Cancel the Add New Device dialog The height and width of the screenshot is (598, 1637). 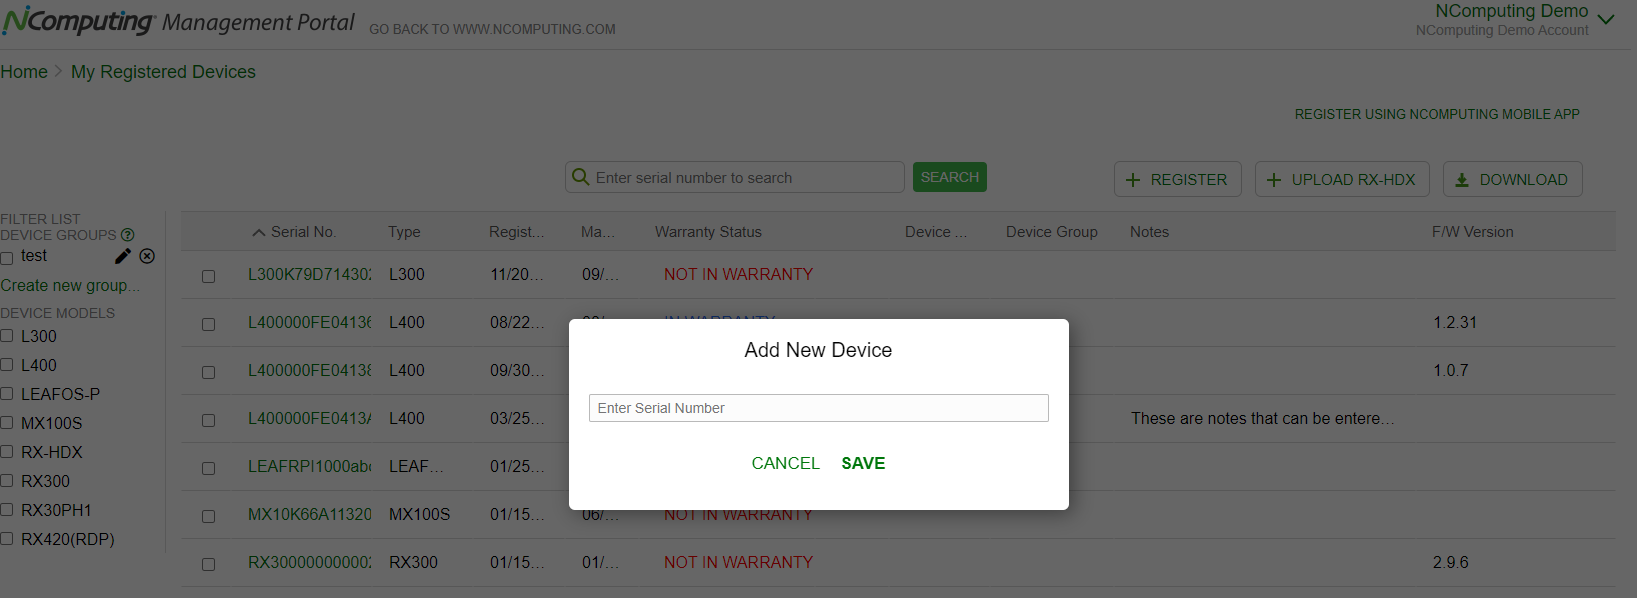click(x=785, y=463)
